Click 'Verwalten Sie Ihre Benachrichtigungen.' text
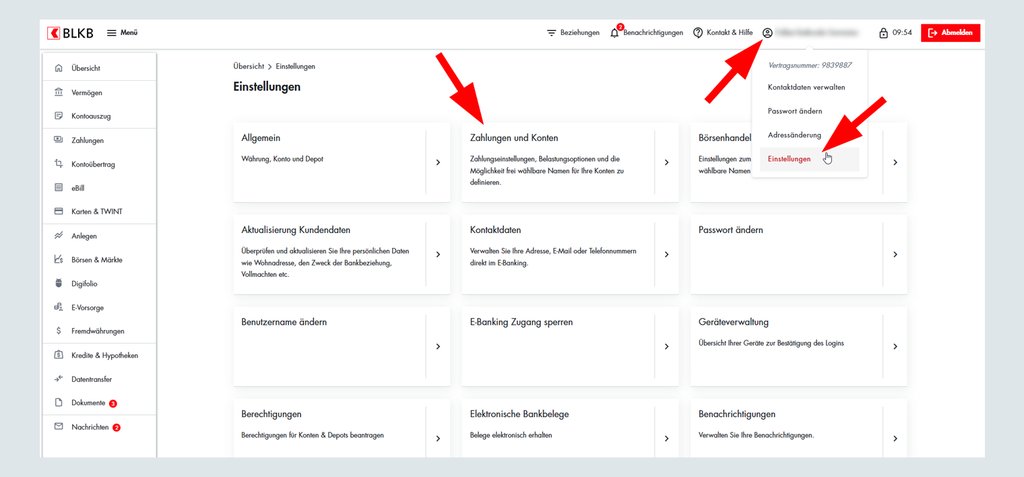The image size is (1024, 477). point(756,435)
